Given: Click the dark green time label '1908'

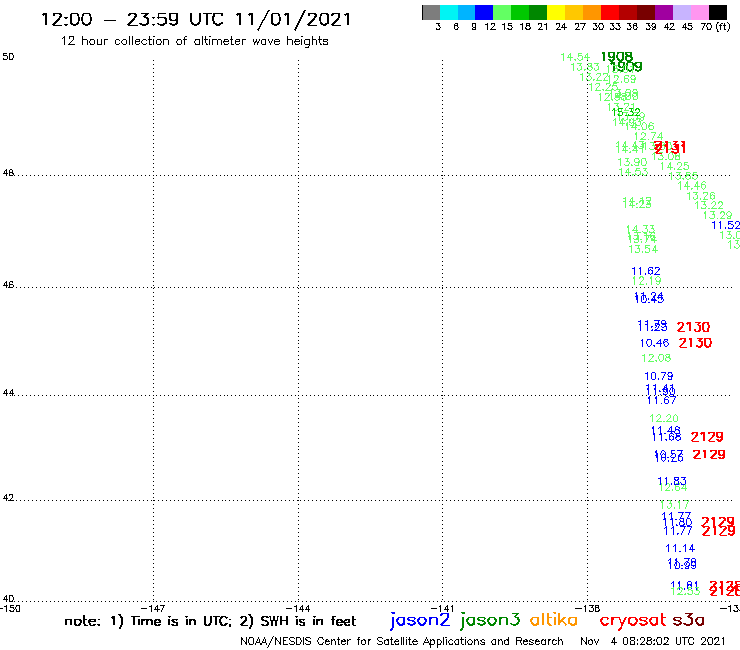Looking at the screenshot, I should (x=616, y=57).
